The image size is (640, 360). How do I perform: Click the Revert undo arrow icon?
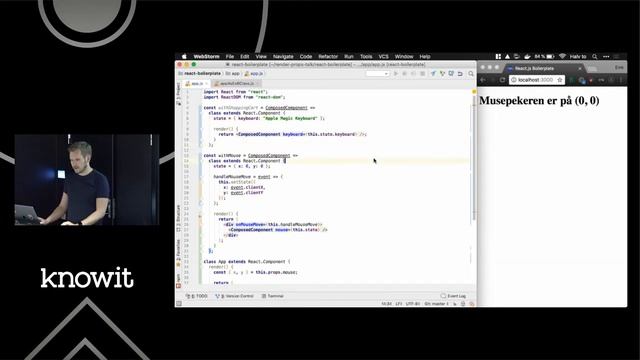coord(460,73)
